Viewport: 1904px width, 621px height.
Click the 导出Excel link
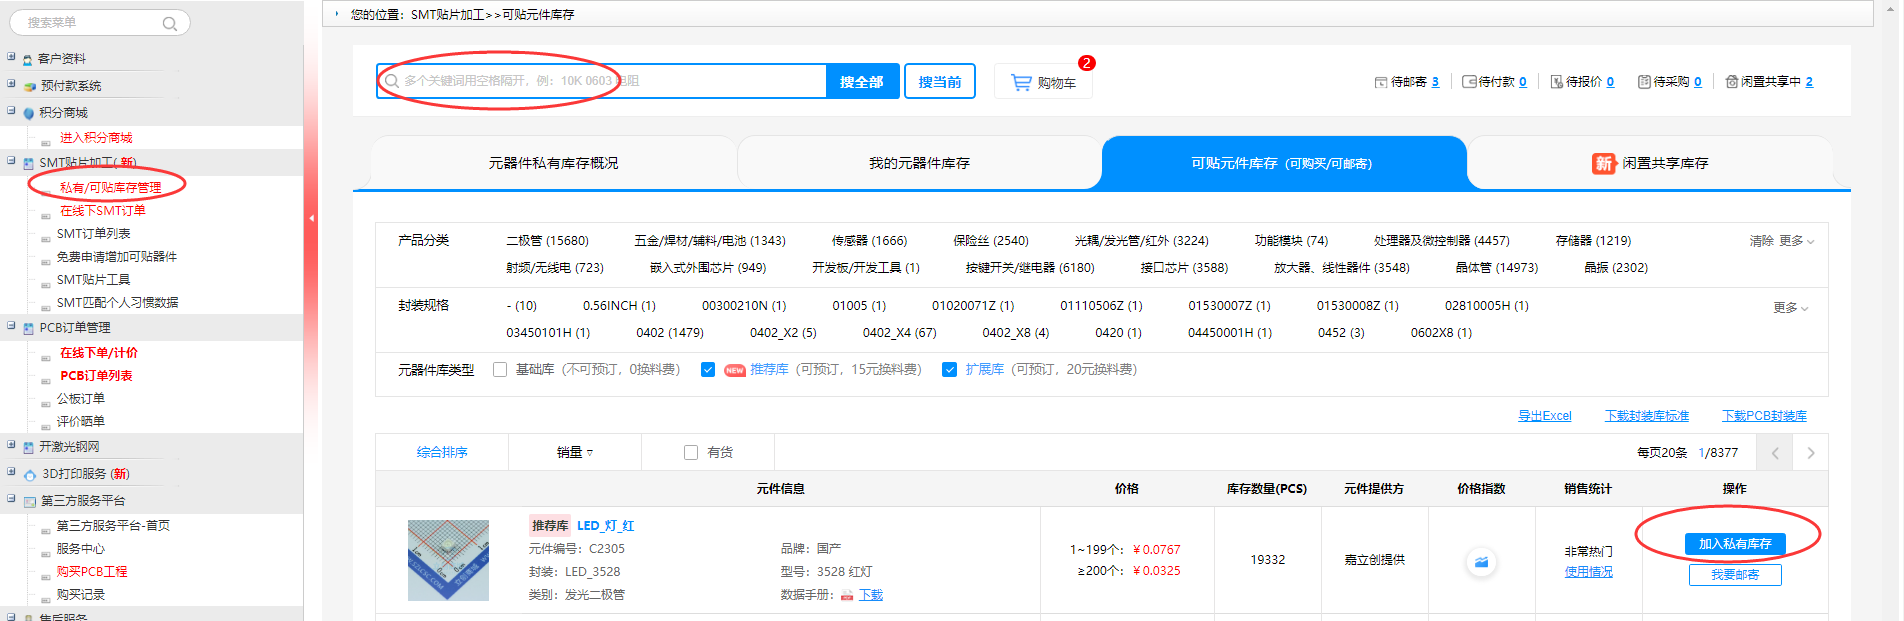(1544, 416)
